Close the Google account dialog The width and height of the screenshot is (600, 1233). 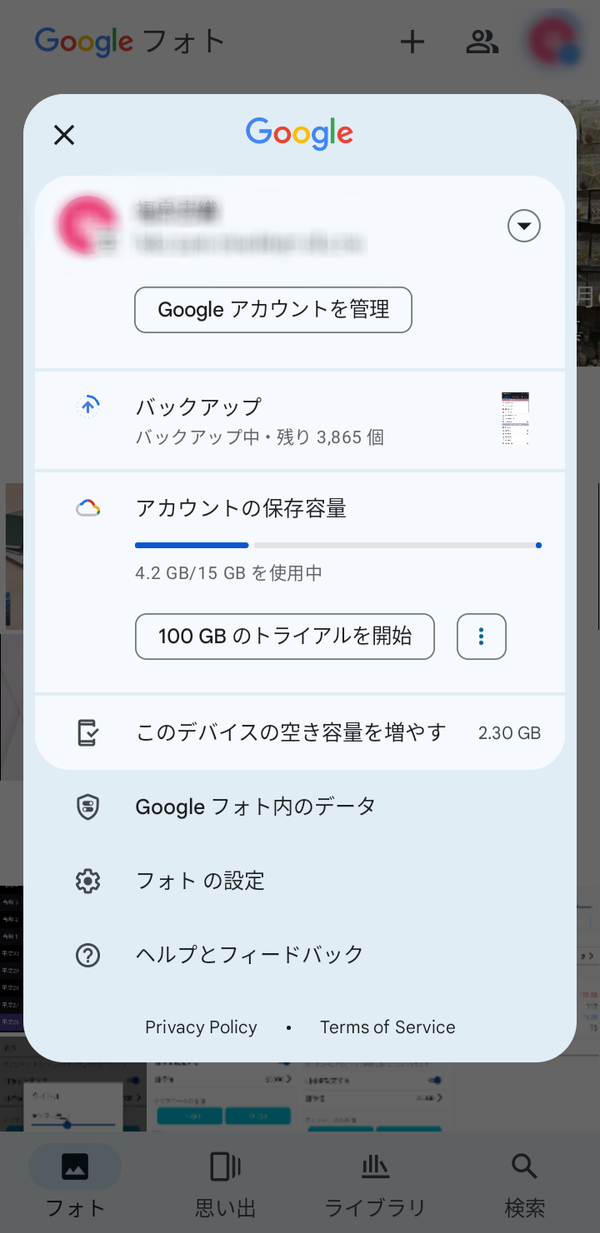coord(64,135)
